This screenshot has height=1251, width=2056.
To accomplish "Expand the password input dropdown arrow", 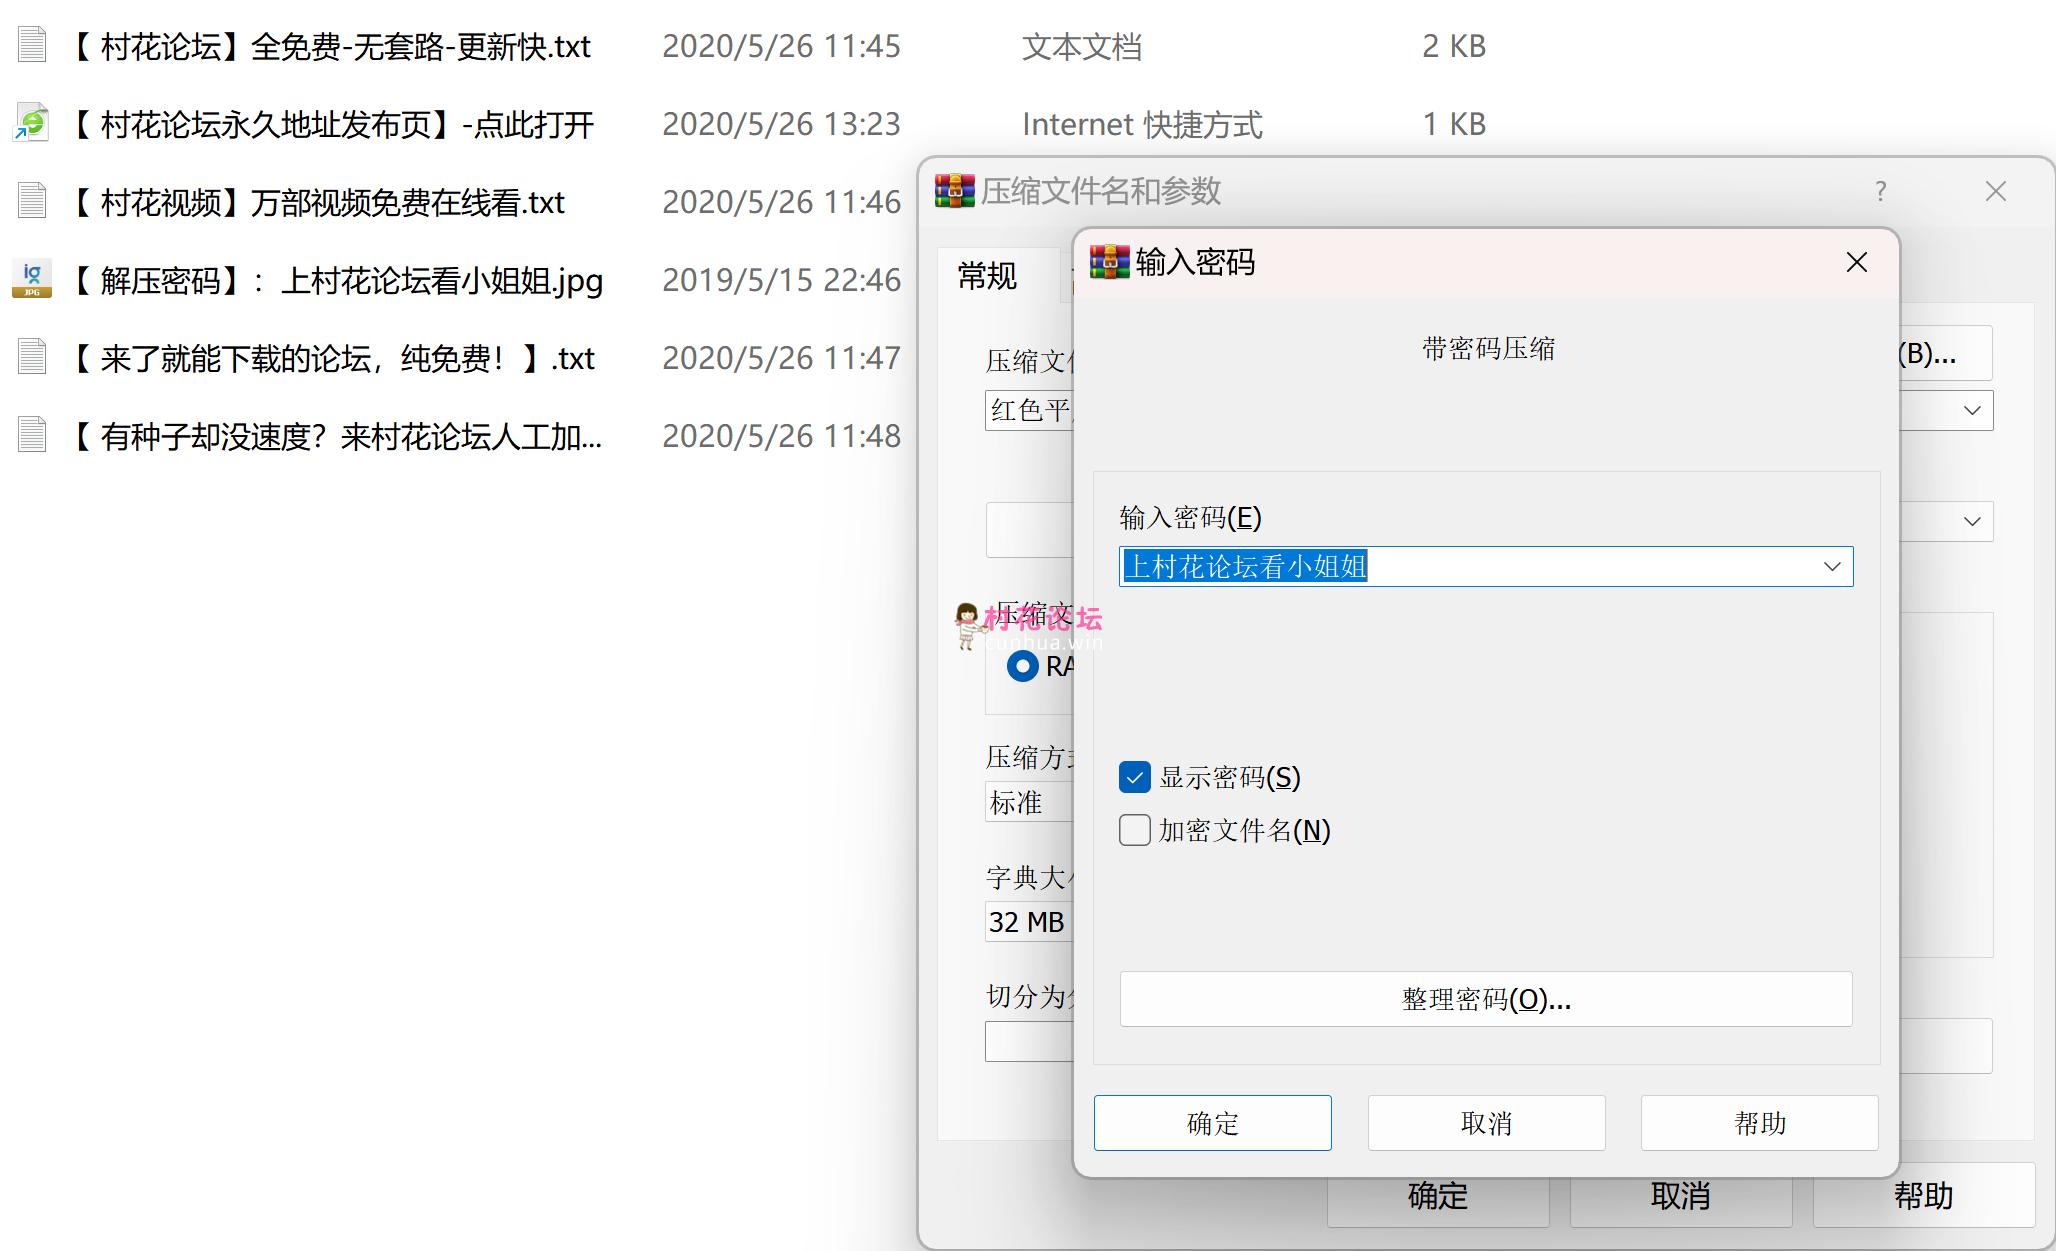I will [1831, 567].
